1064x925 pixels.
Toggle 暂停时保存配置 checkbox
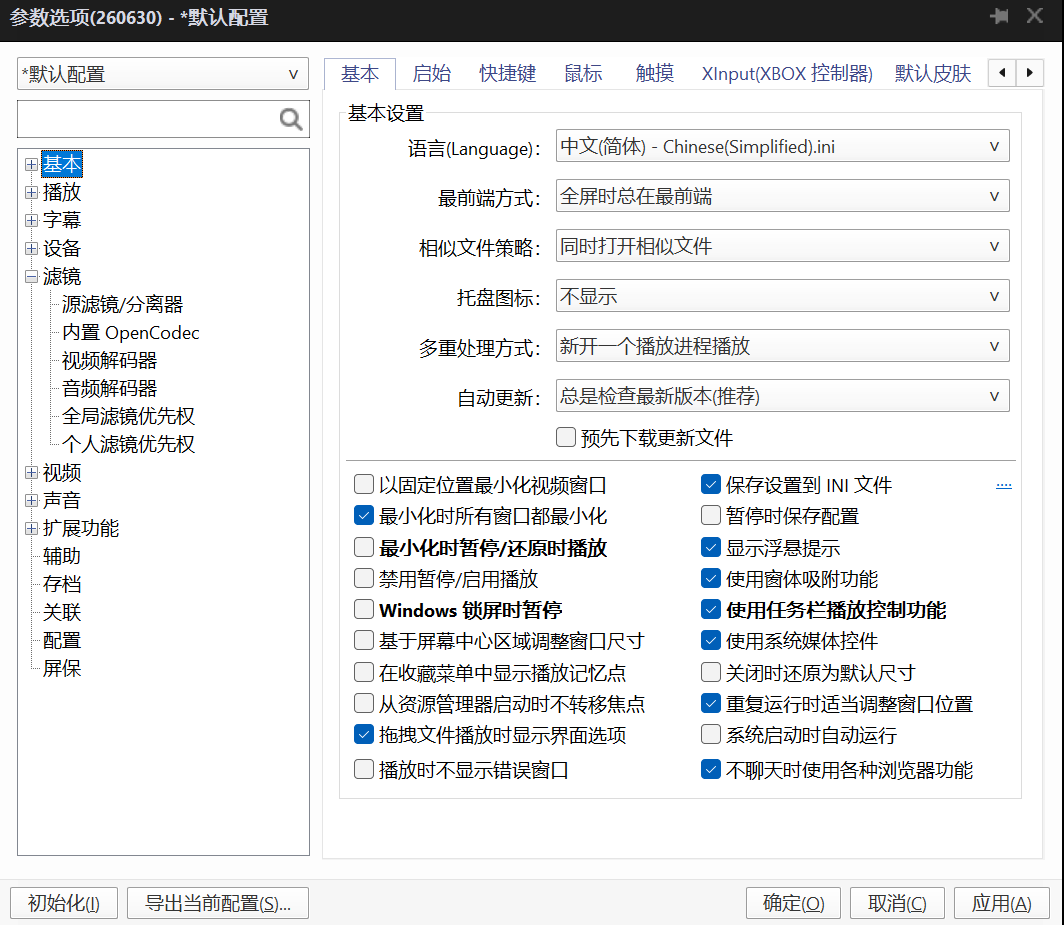[x=710, y=516]
